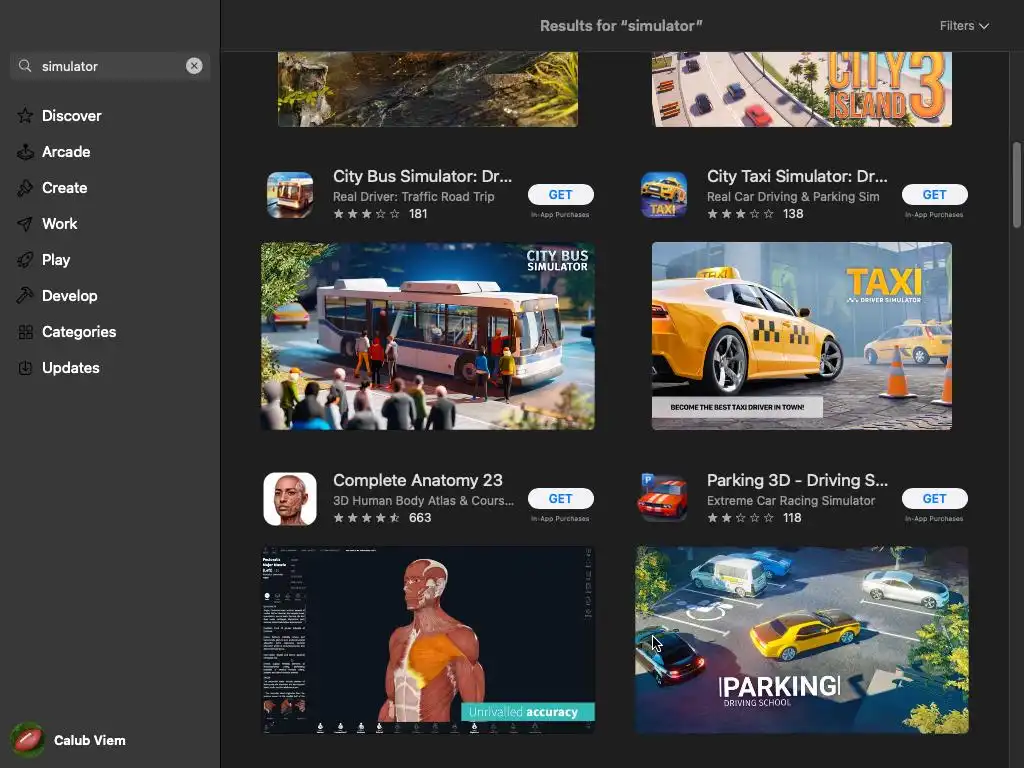
Task: Click 'Real Car Driving & Parking Sim' subtitle
Action: [793, 197]
